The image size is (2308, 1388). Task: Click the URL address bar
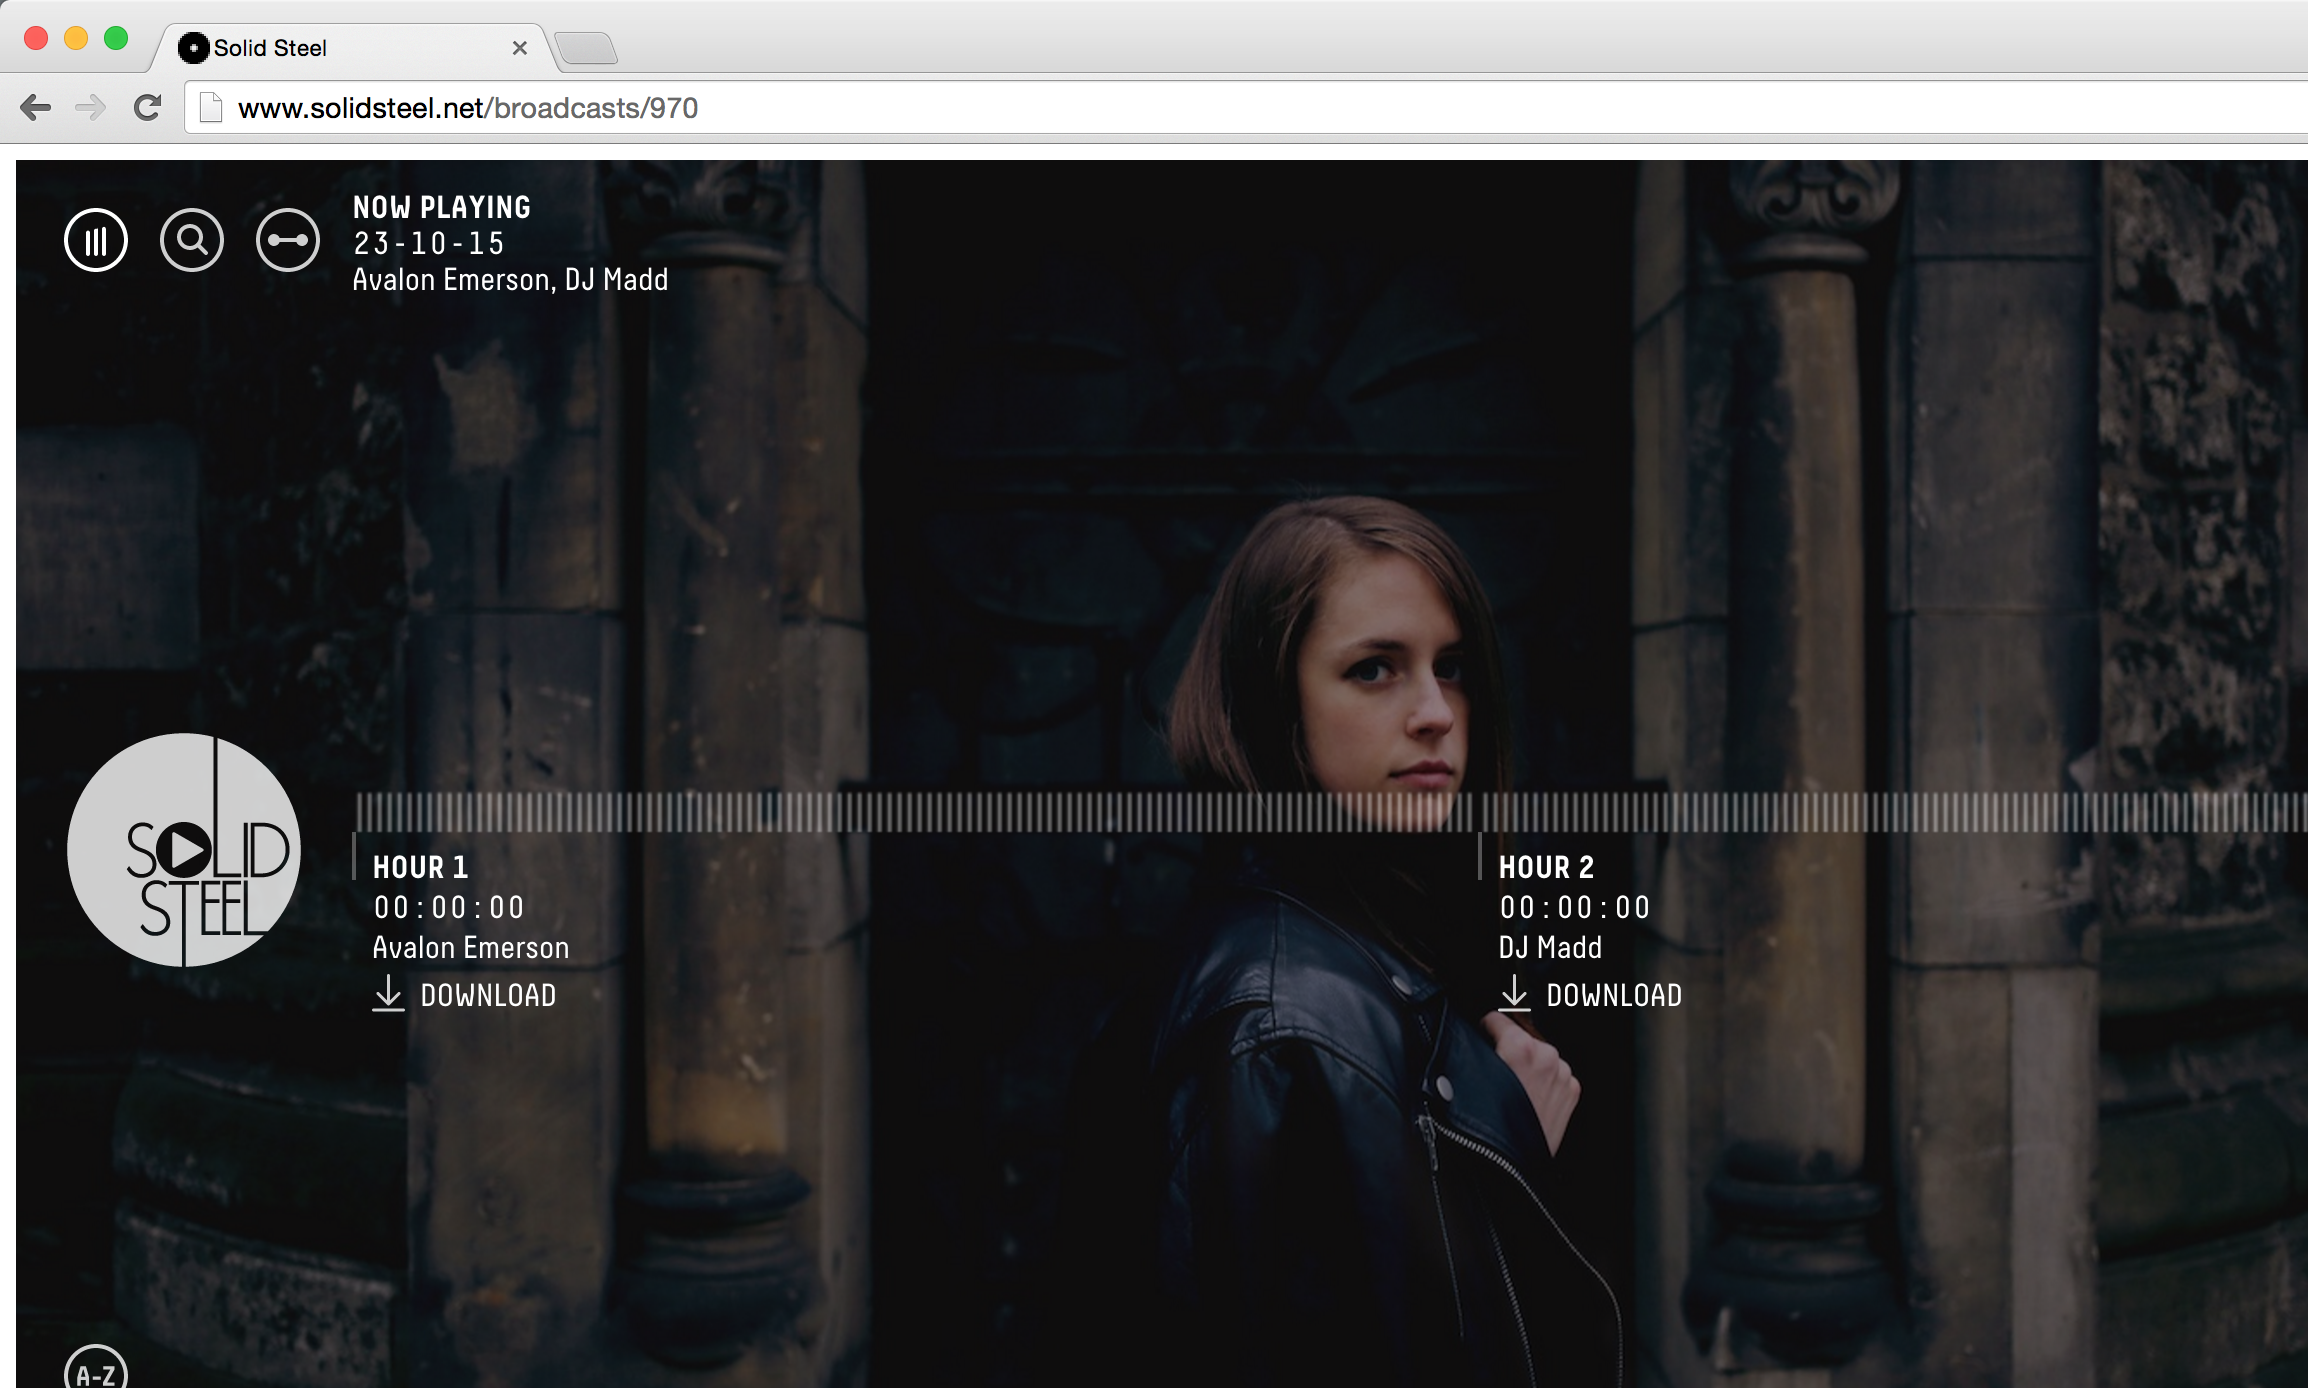[x=1200, y=107]
